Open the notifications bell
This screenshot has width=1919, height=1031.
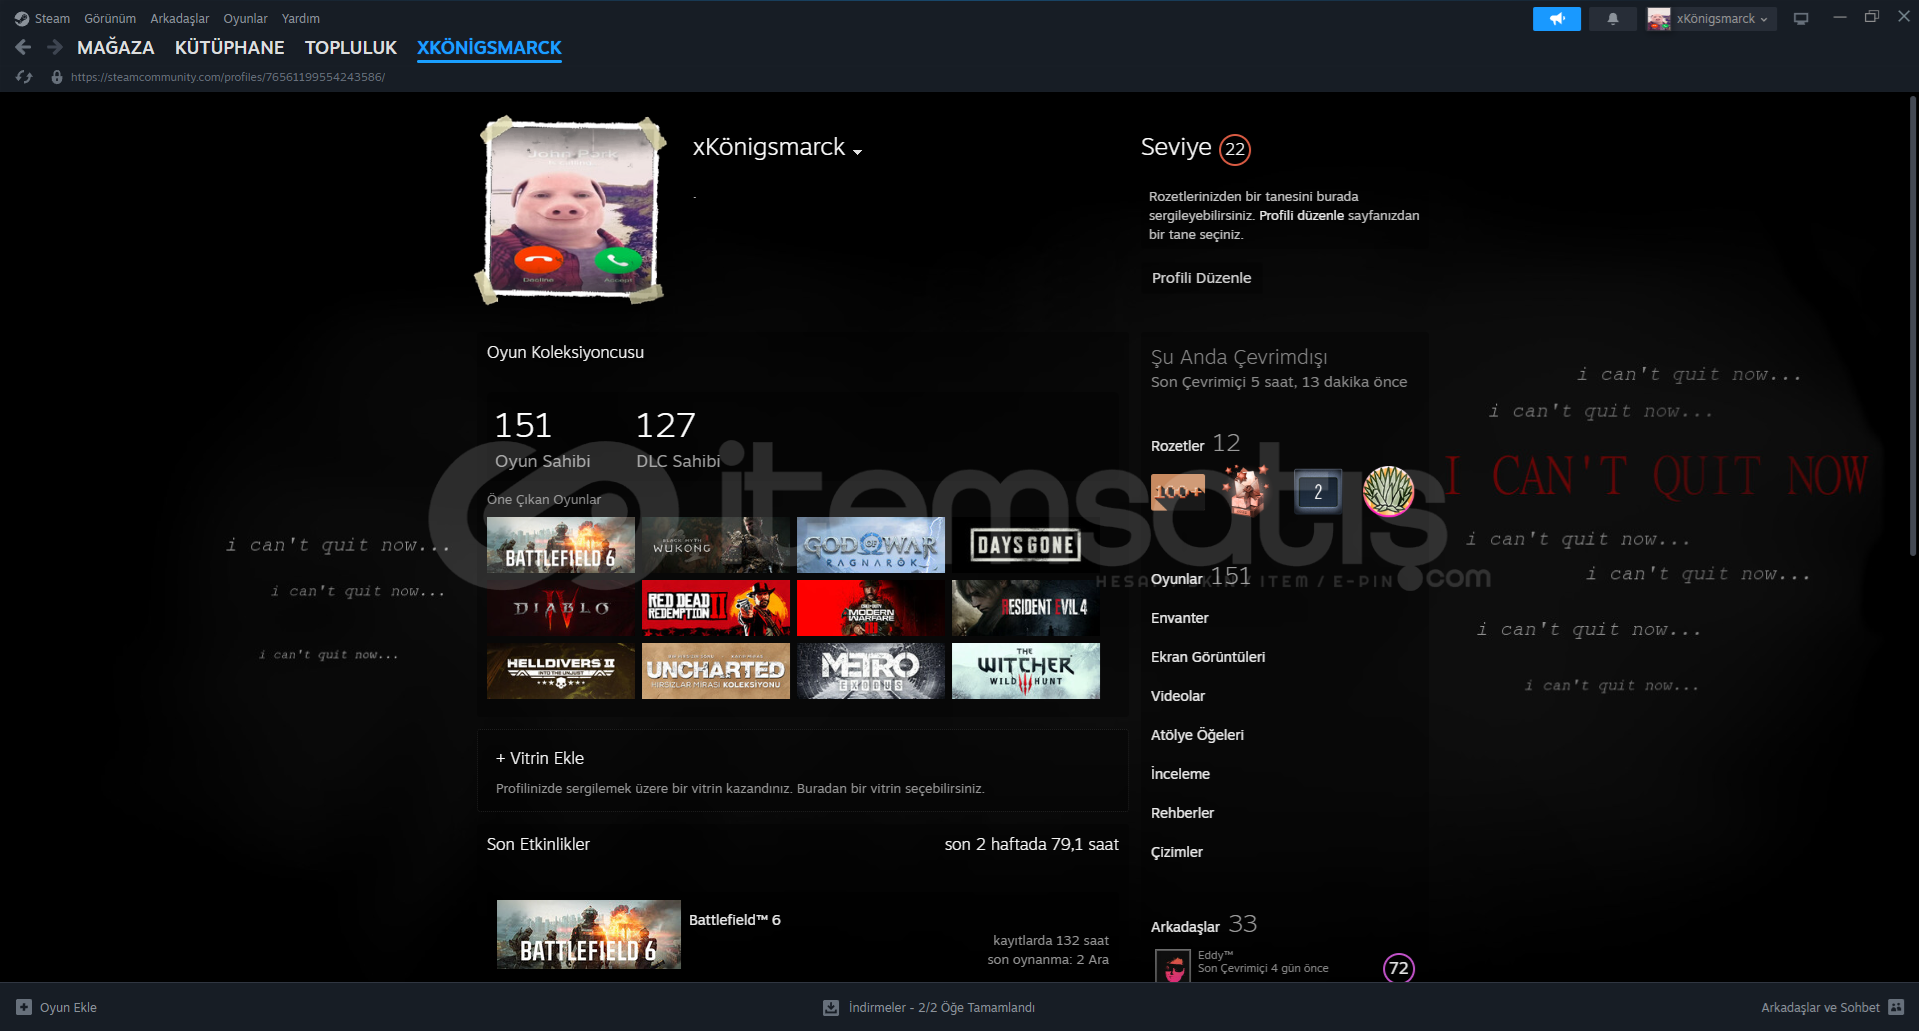[x=1613, y=19]
